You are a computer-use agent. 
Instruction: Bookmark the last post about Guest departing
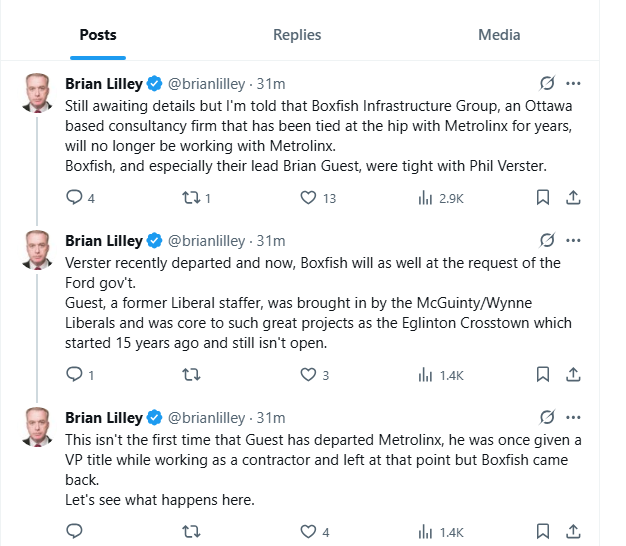coord(543,532)
